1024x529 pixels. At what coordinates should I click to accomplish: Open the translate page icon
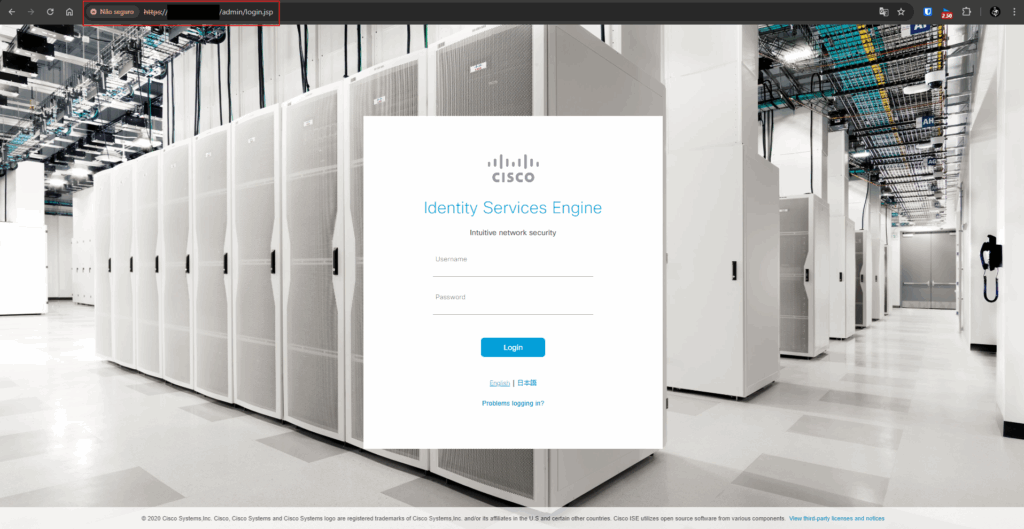click(884, 11)
